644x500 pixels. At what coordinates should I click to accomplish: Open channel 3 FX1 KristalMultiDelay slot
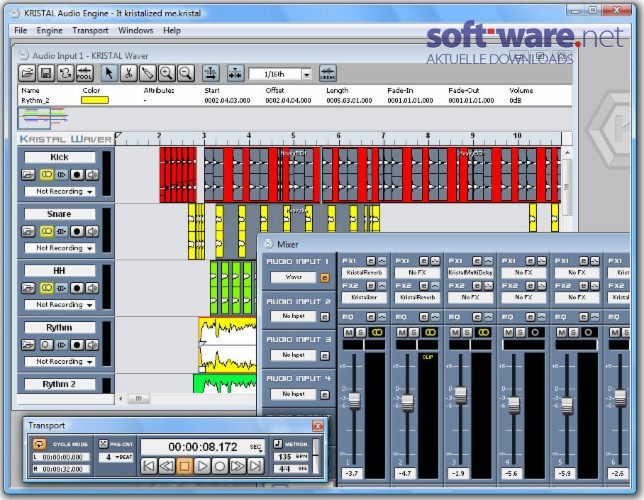point(470,273)
